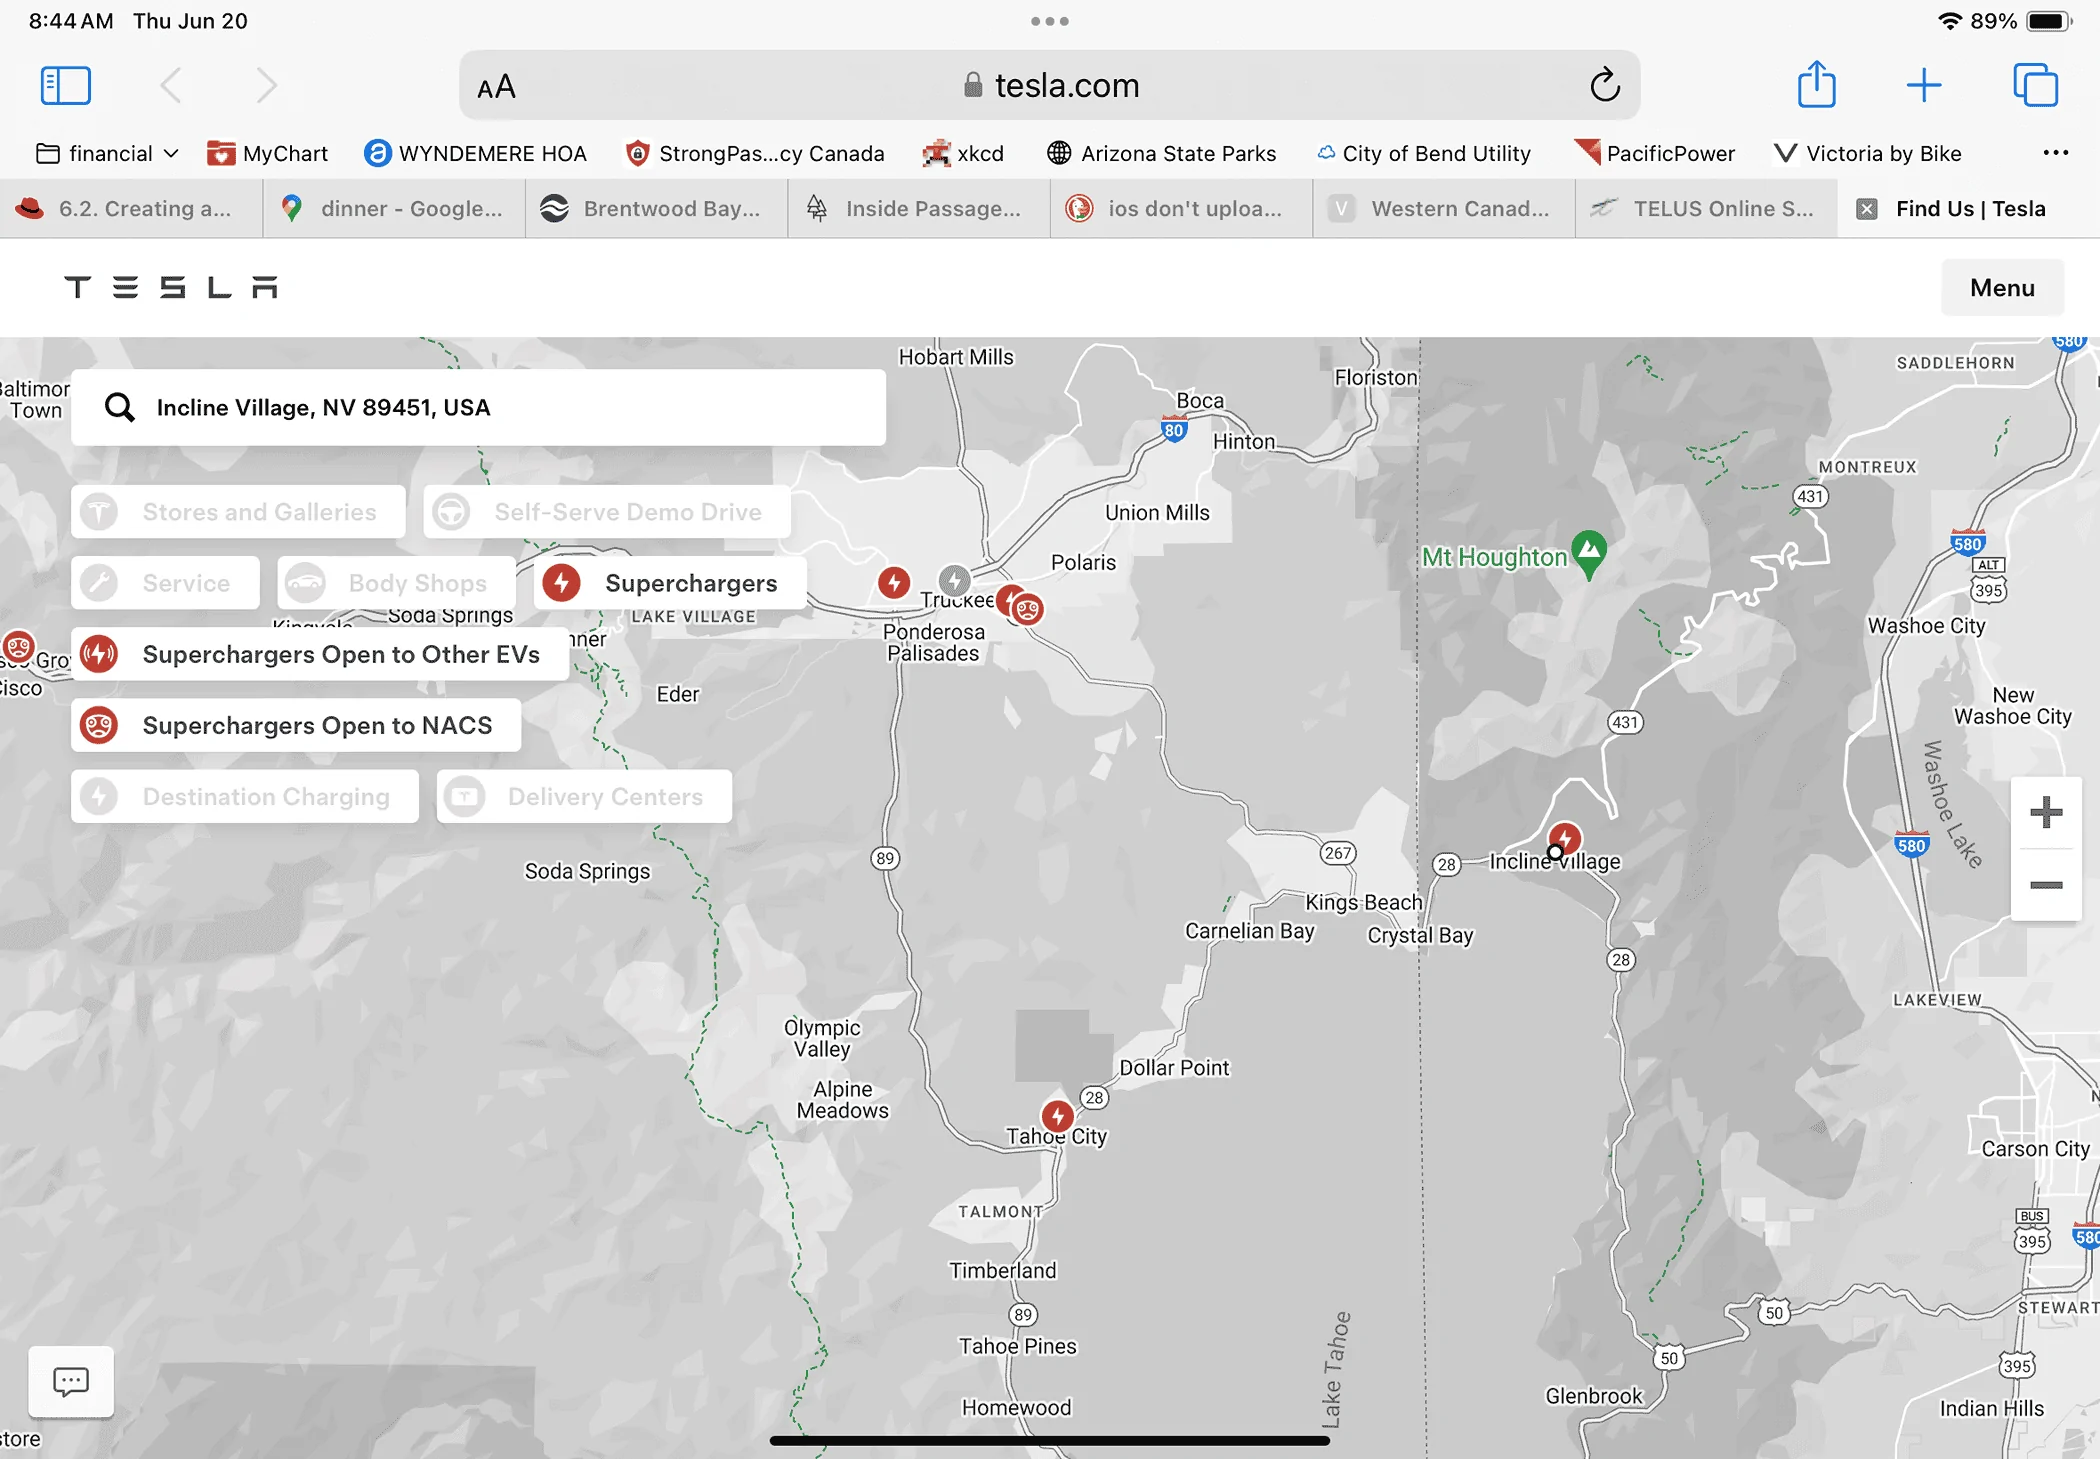This screenshot has height=1459, width=2100.
Task: Zoom in on the map
Action: click(2046, 812)
